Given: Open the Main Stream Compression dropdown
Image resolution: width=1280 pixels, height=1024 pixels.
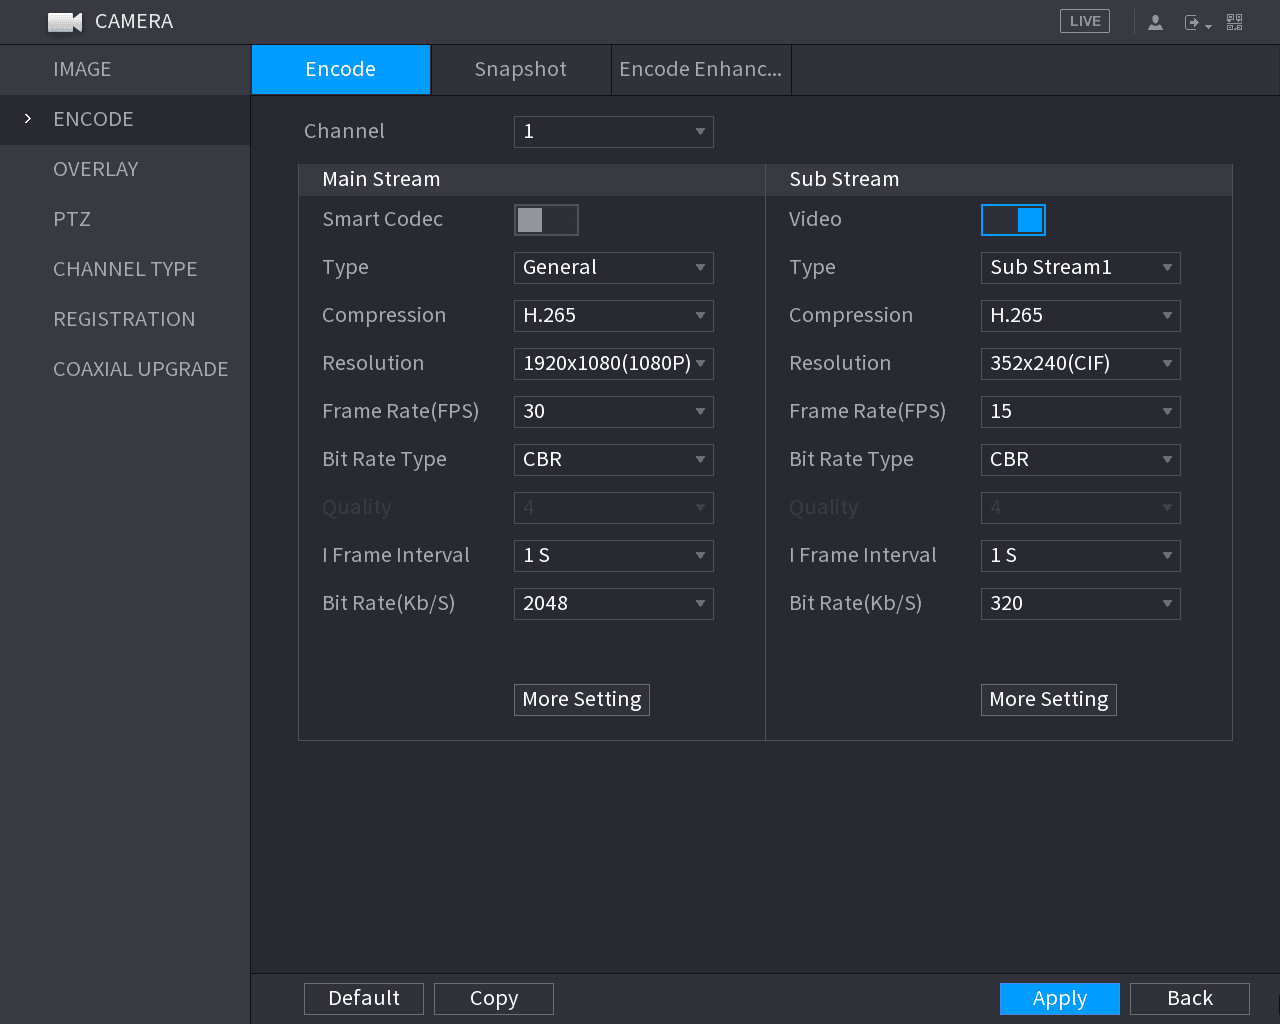Looking at the screenshot, I should pos(614,316).
